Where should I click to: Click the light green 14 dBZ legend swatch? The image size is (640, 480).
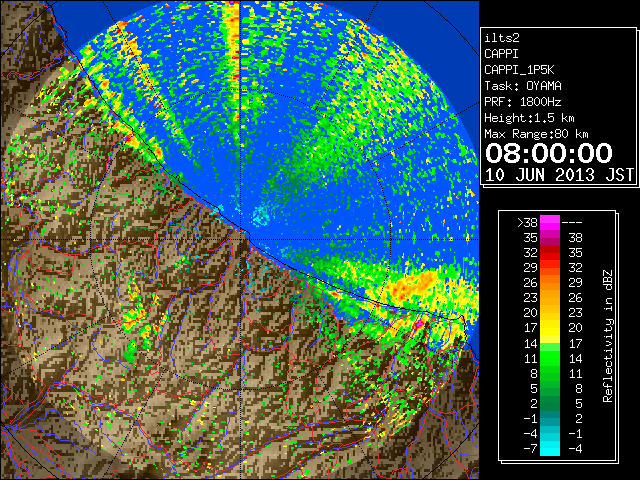(550, 348)
